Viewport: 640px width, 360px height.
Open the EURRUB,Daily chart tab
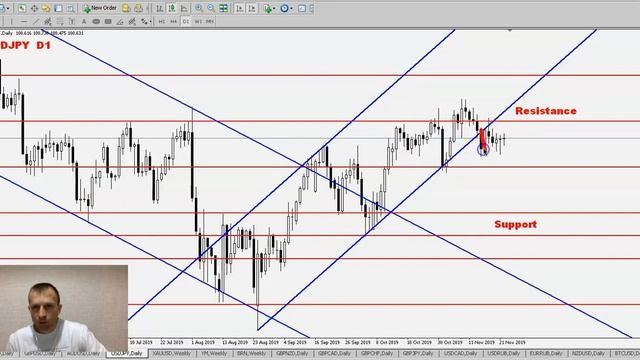tap(546, 353)
